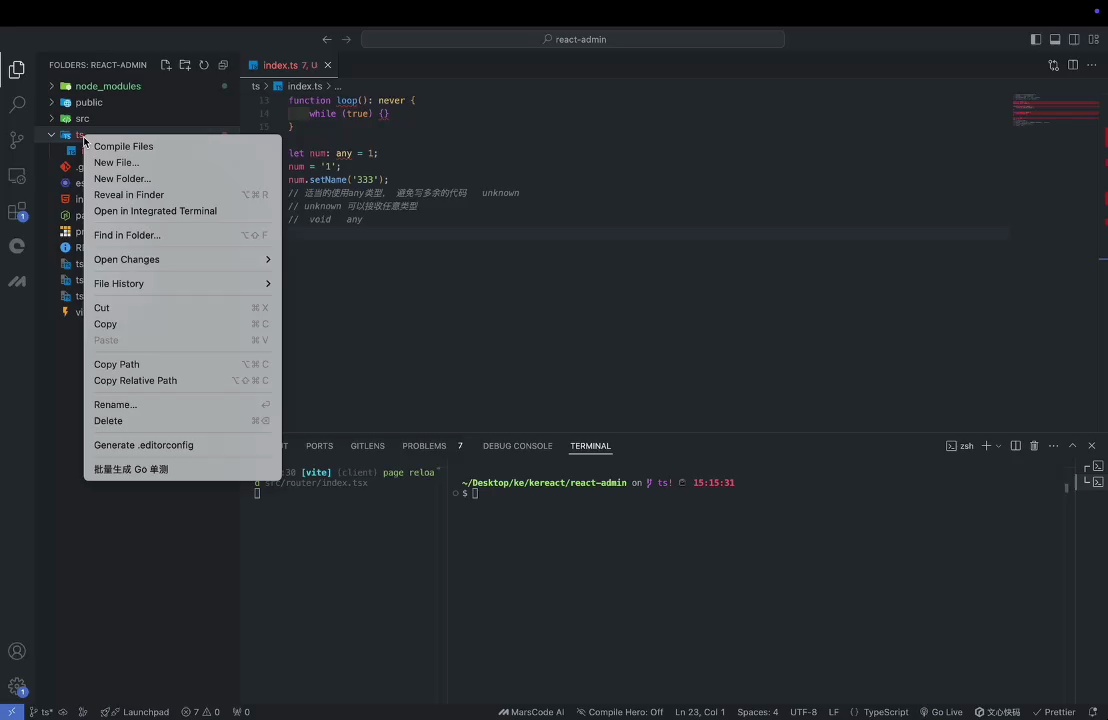1108x720 pixels.
Task: Open the Search view icon
Action: (17, 105)
